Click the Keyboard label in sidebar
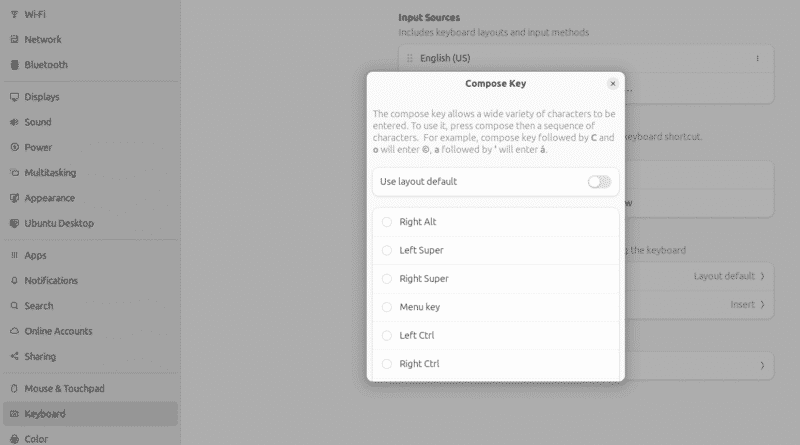The height and width of the screenshot is (445, 800). pos(45,414)
